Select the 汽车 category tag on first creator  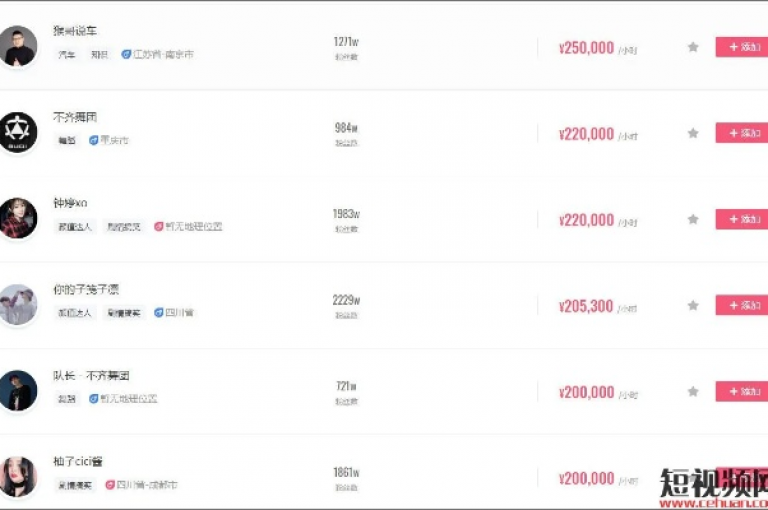67,54
